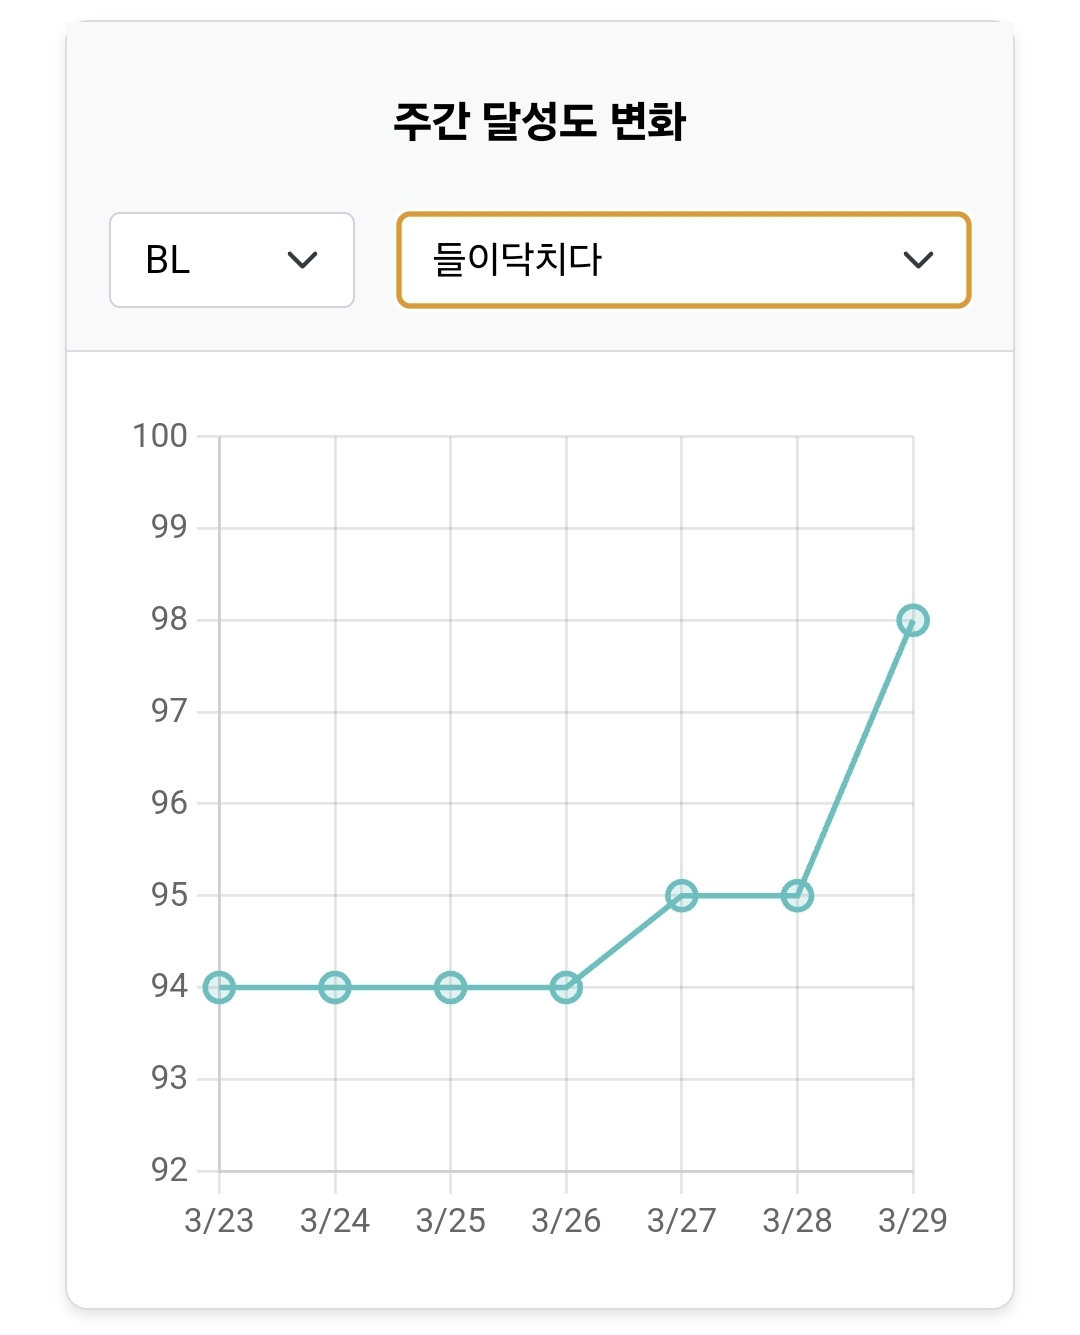Click the 3/24 data point at 94
Image resolution: width=1080 pixels, height=1335 pixels.
(x=335, y=988)
